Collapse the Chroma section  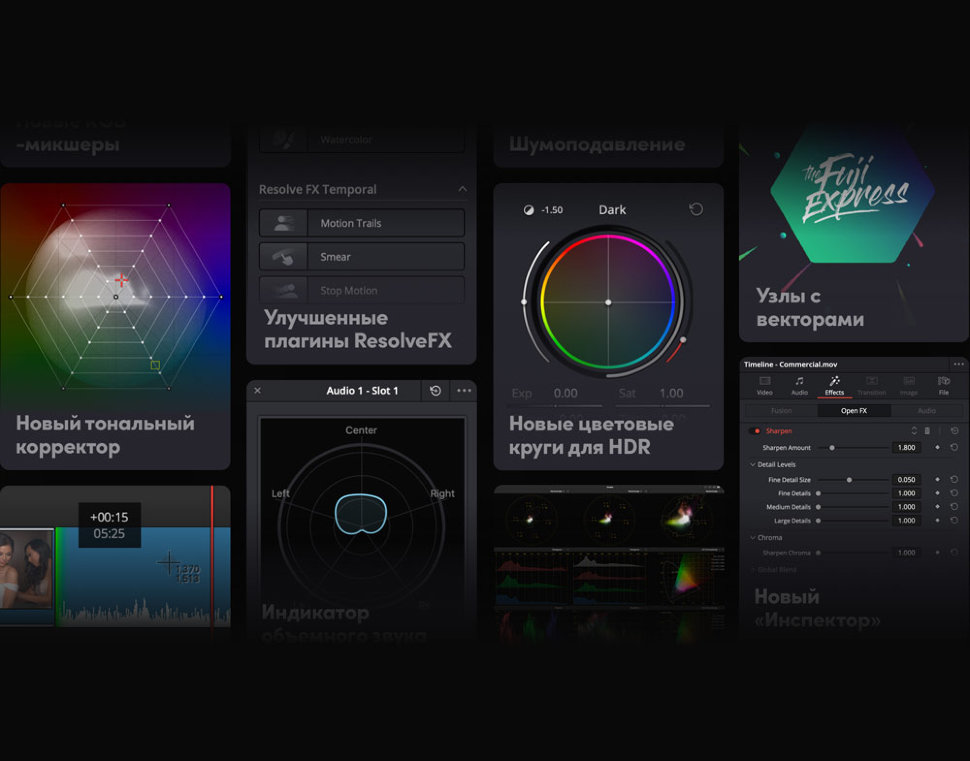752,537
